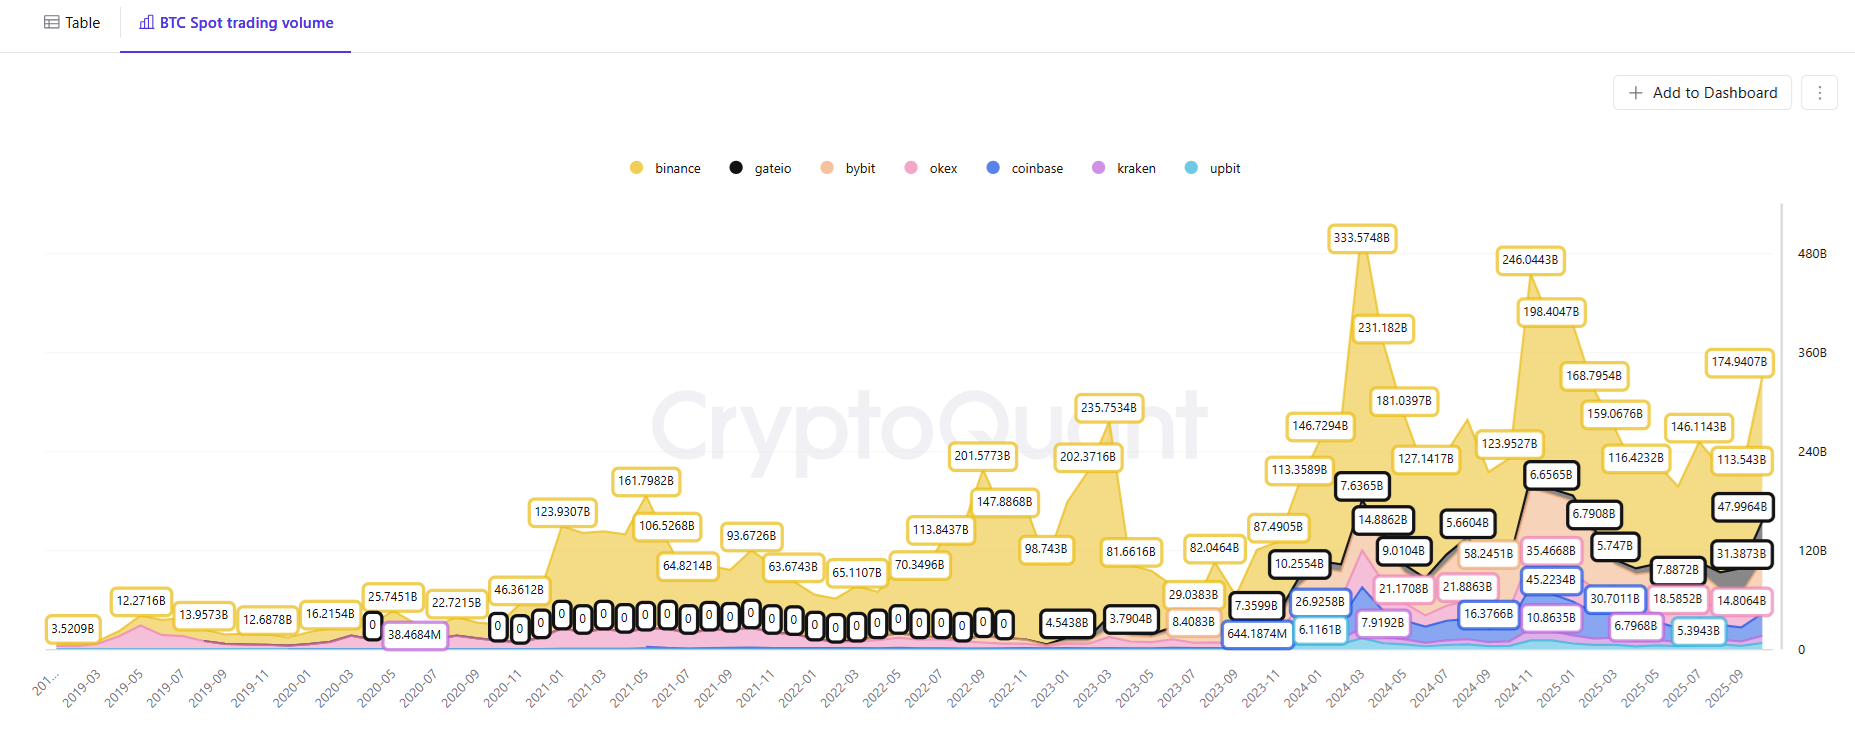This screenshot has height=742, width=1855.
Task: Click the blue coinbase legend dot
Action: point(992,168)
